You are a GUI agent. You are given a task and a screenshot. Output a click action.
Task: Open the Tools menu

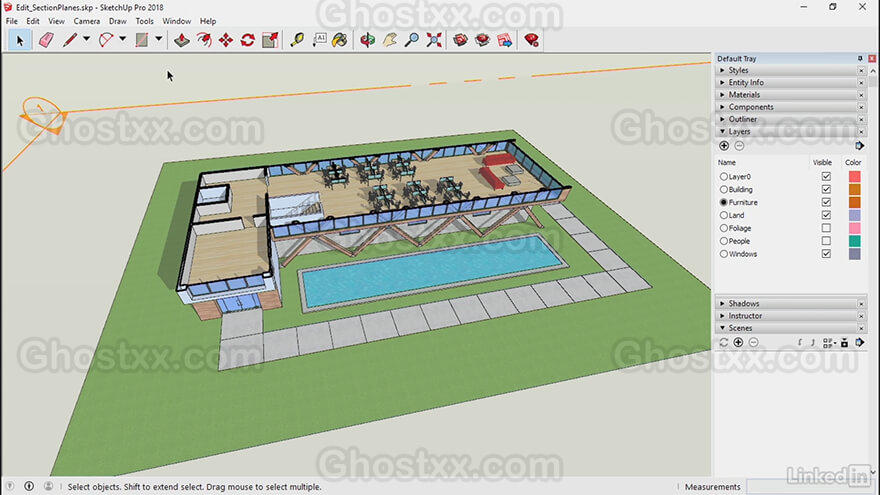coord(144,21)
